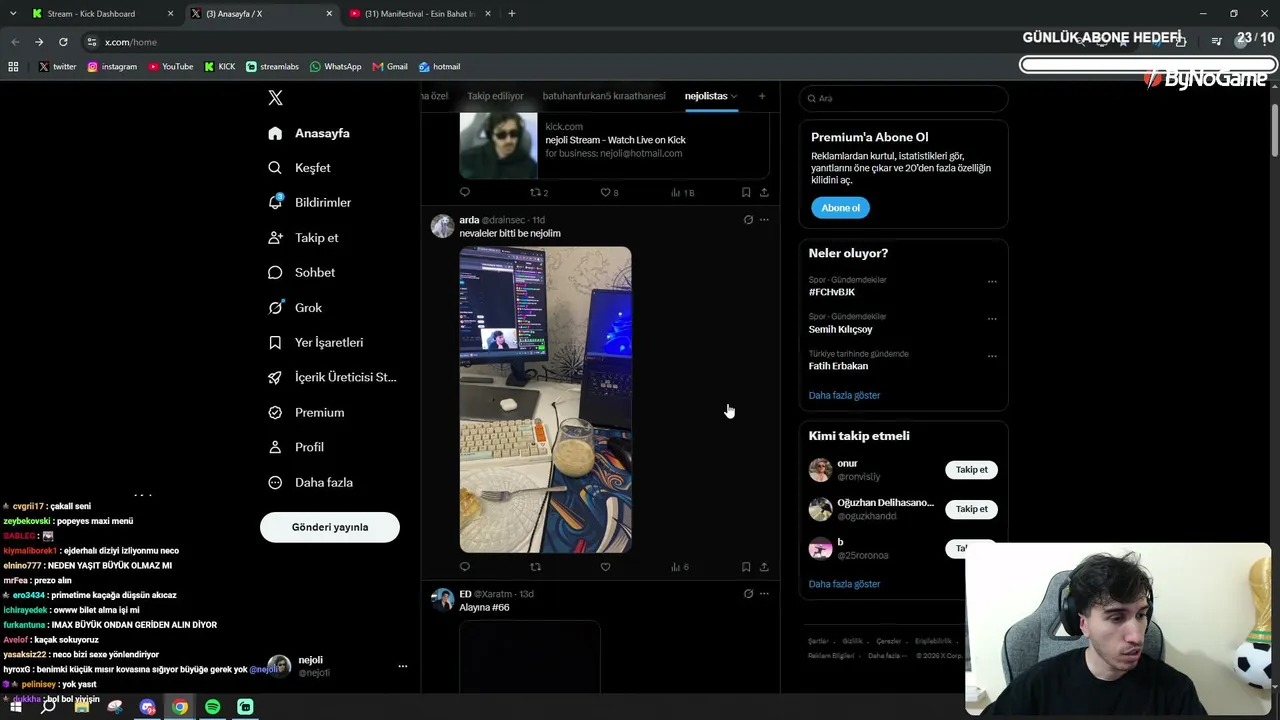The image size is (1280, 720).
Task: Click Grok icon on ED's post
Action: pos(748,594)
